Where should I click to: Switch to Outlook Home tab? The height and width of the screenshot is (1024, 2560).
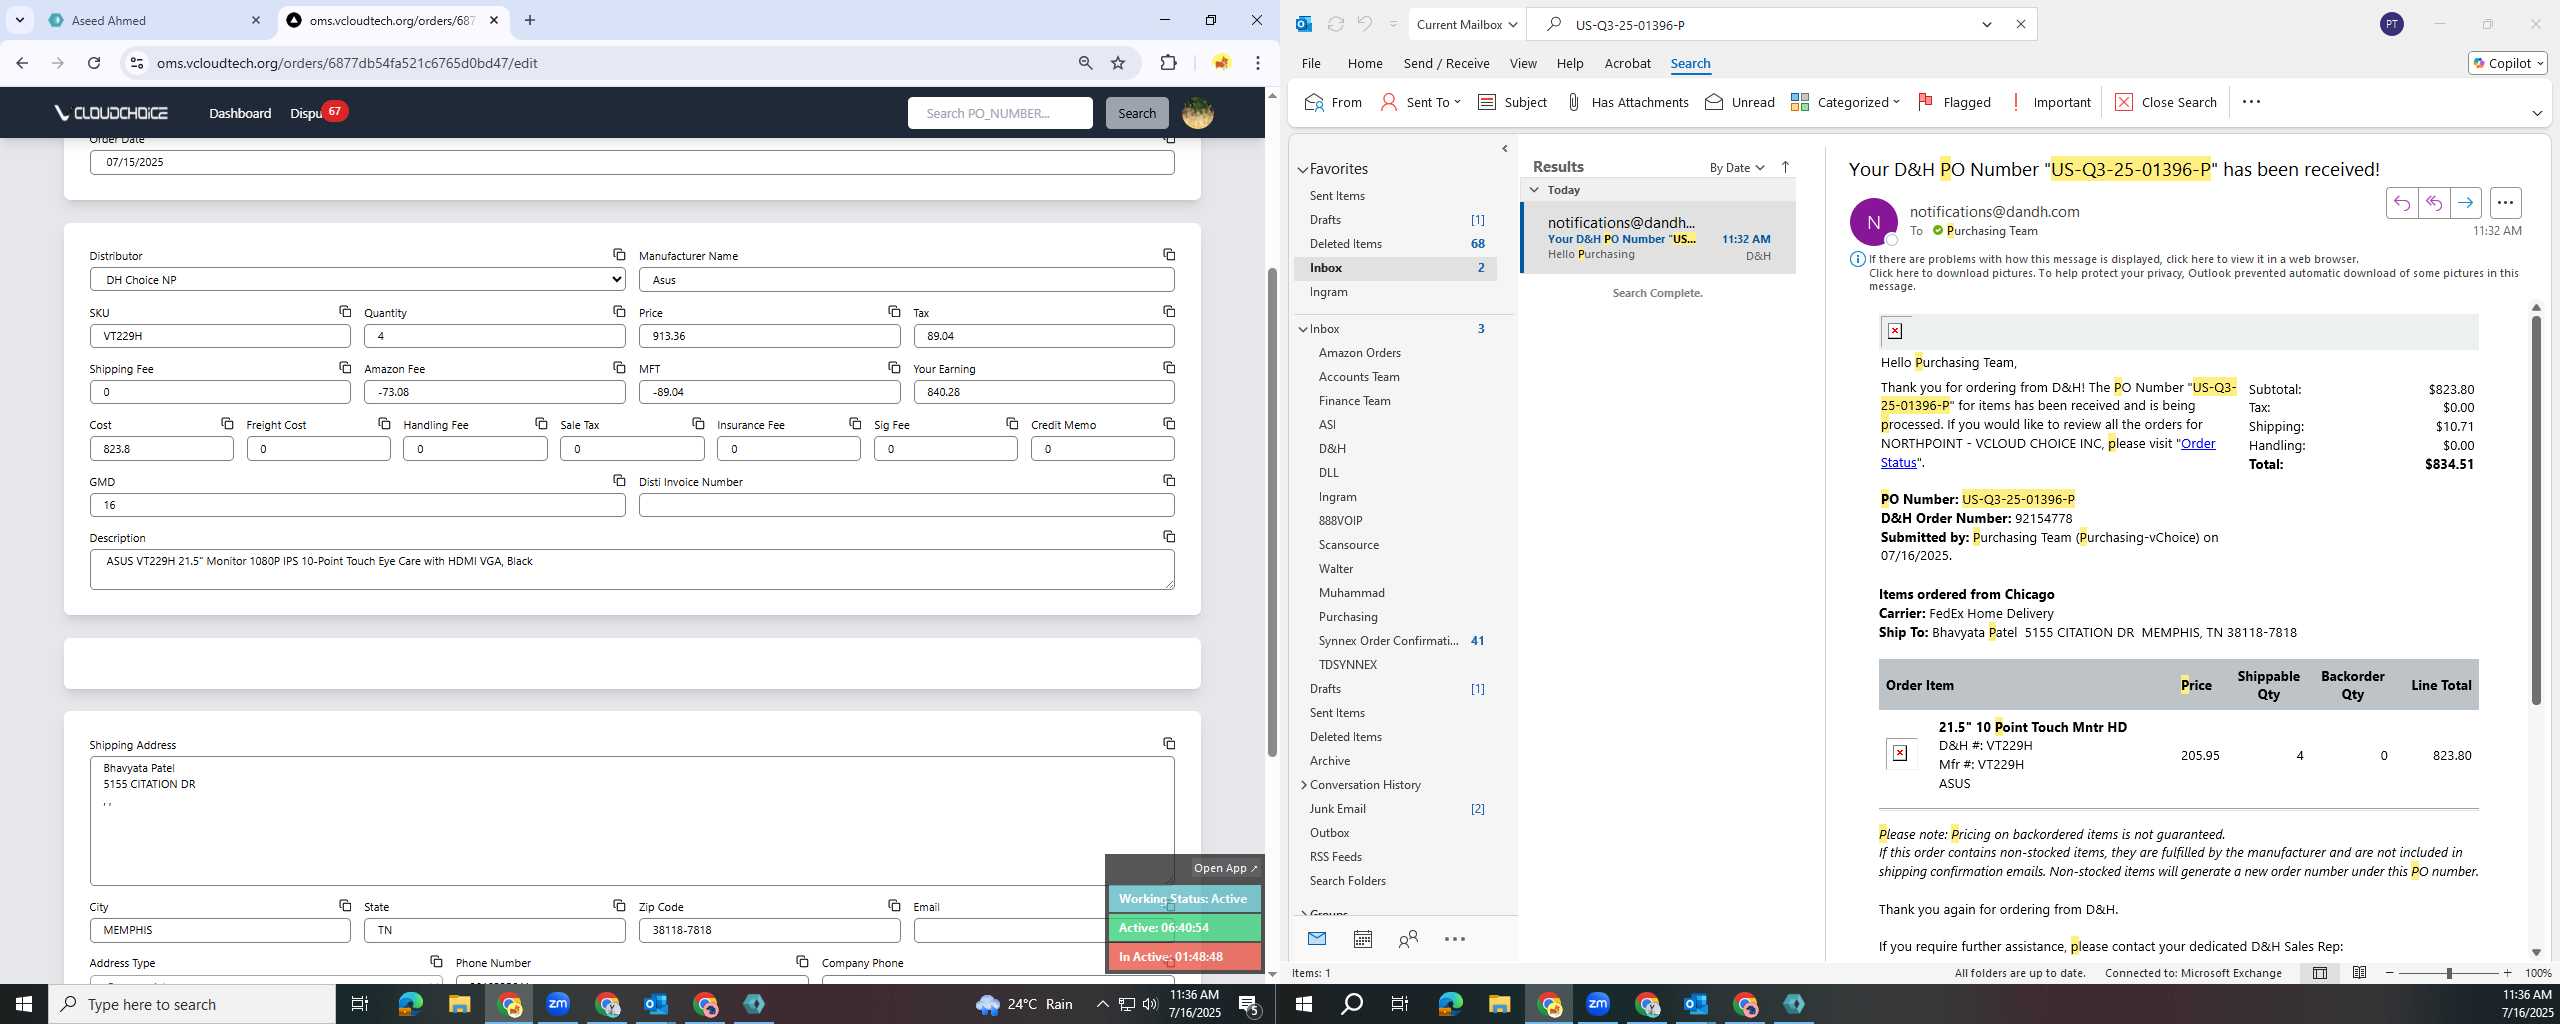[x=1365, y=63]
